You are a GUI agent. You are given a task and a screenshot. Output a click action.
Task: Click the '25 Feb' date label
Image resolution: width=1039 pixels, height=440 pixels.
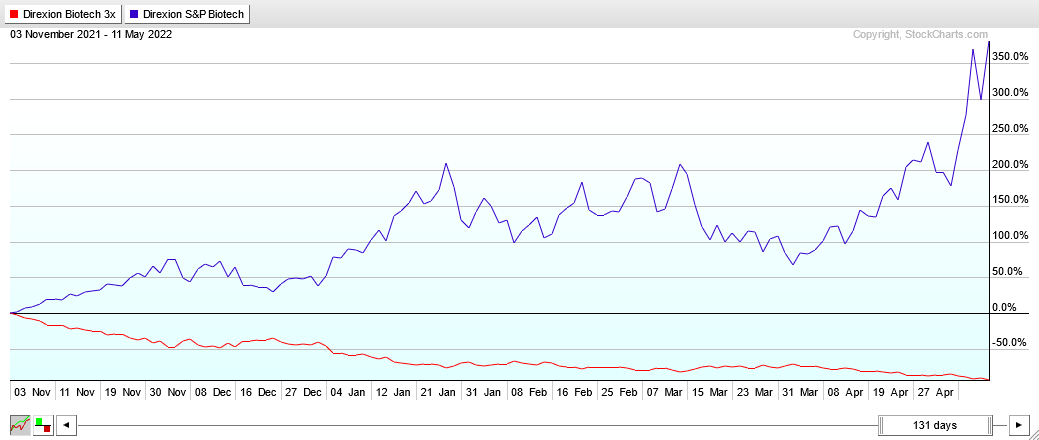click(618, 392)
